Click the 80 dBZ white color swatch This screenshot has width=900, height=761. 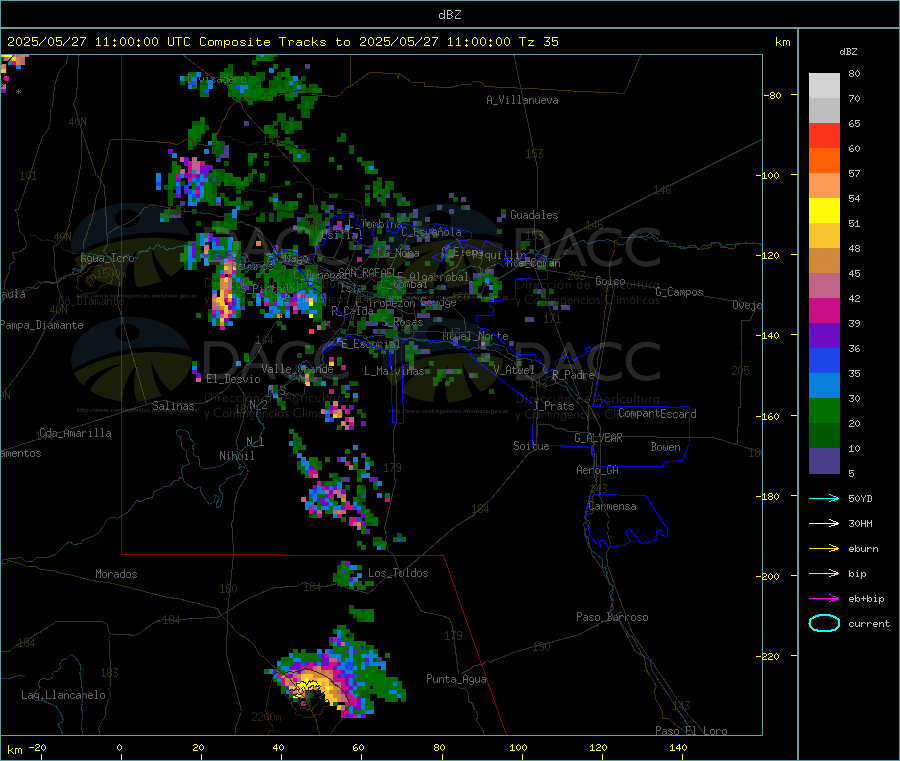pyautogui.click(x=824, y=86)
